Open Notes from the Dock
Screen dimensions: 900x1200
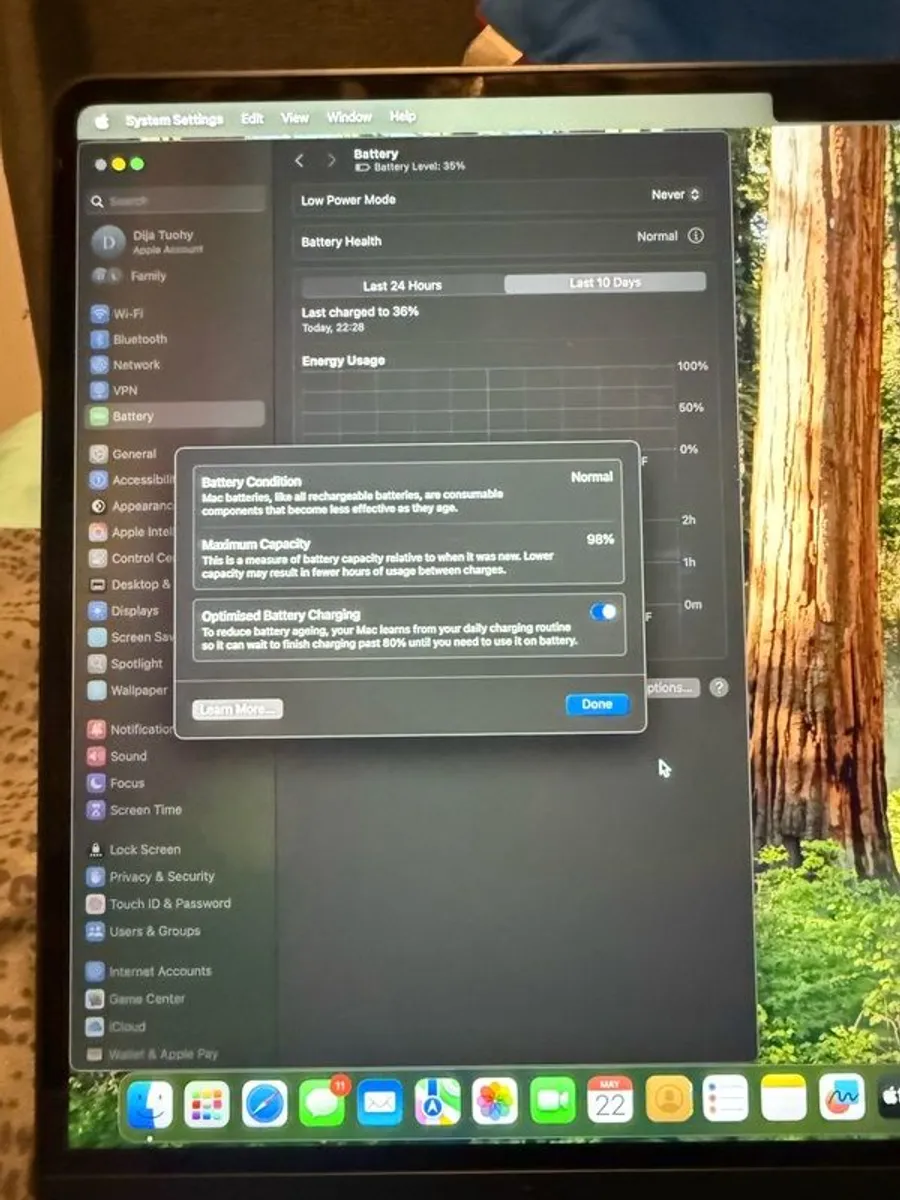tap(784, 1097)
